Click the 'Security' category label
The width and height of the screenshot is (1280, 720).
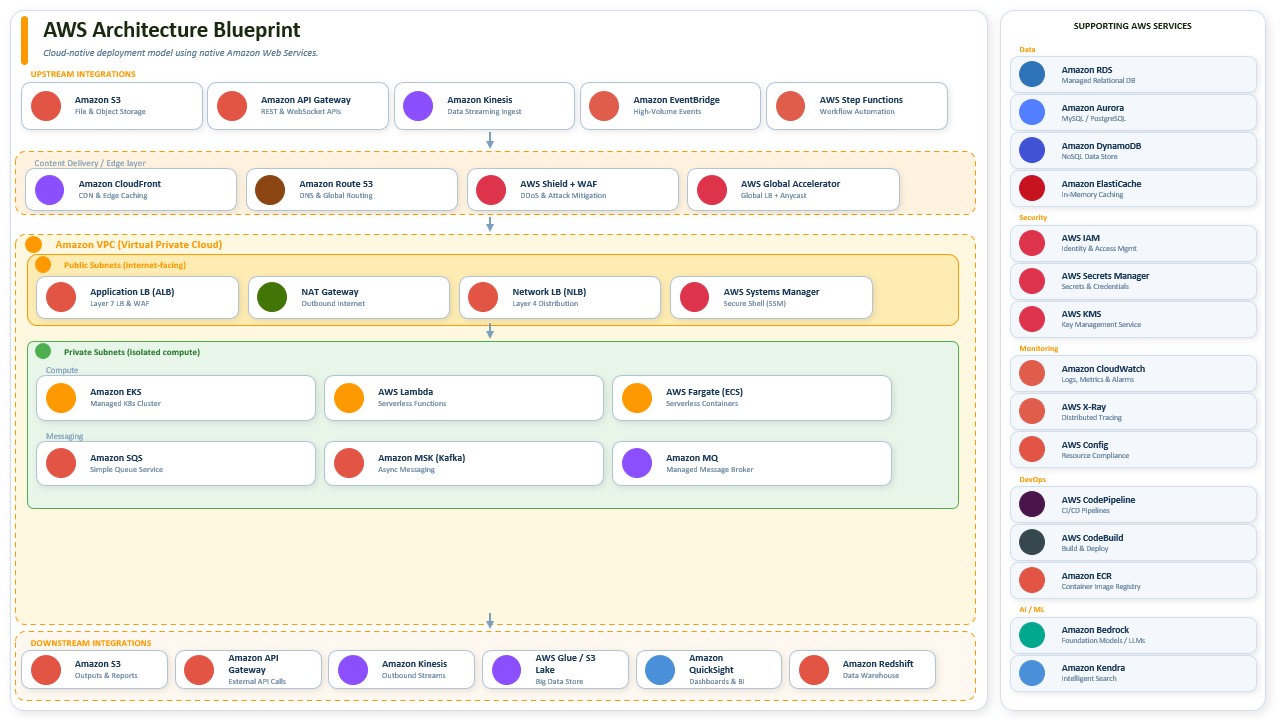(x=1033, y=217)
